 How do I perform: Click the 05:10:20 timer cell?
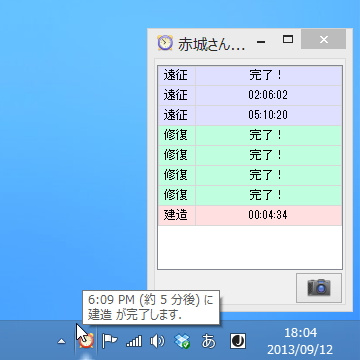pos(269,116)
